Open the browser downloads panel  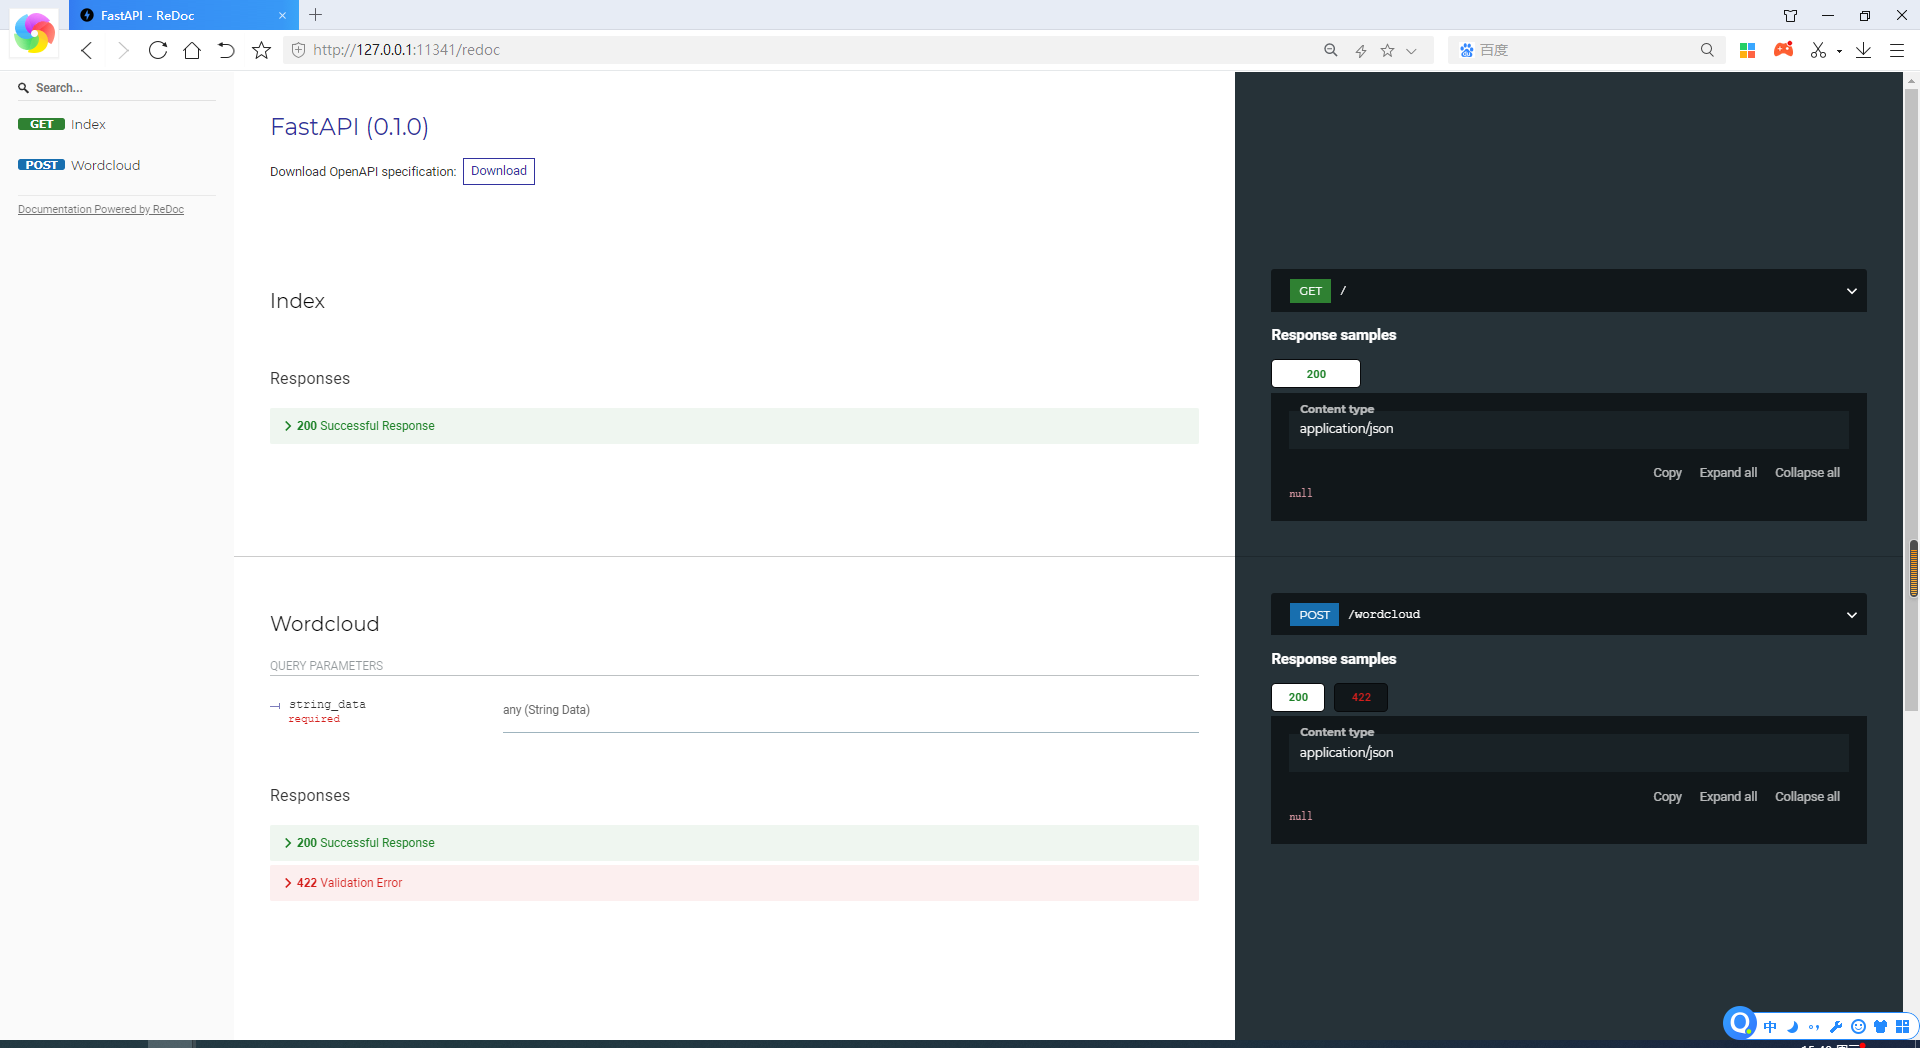tap(1863, 50)
